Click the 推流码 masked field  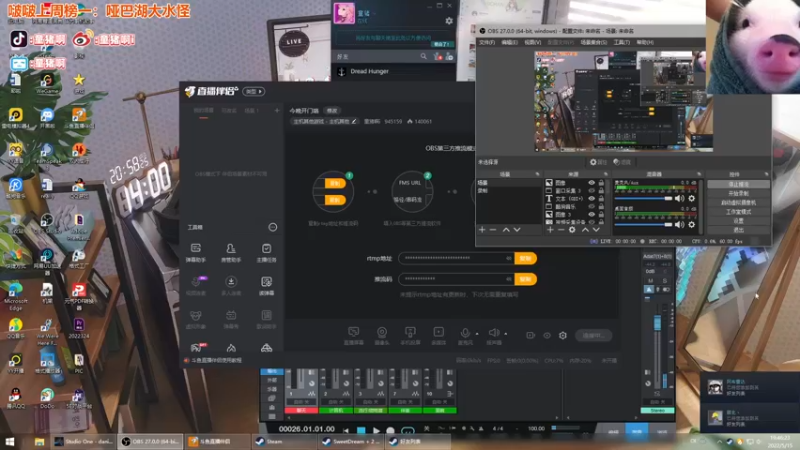tap(457, 279)
